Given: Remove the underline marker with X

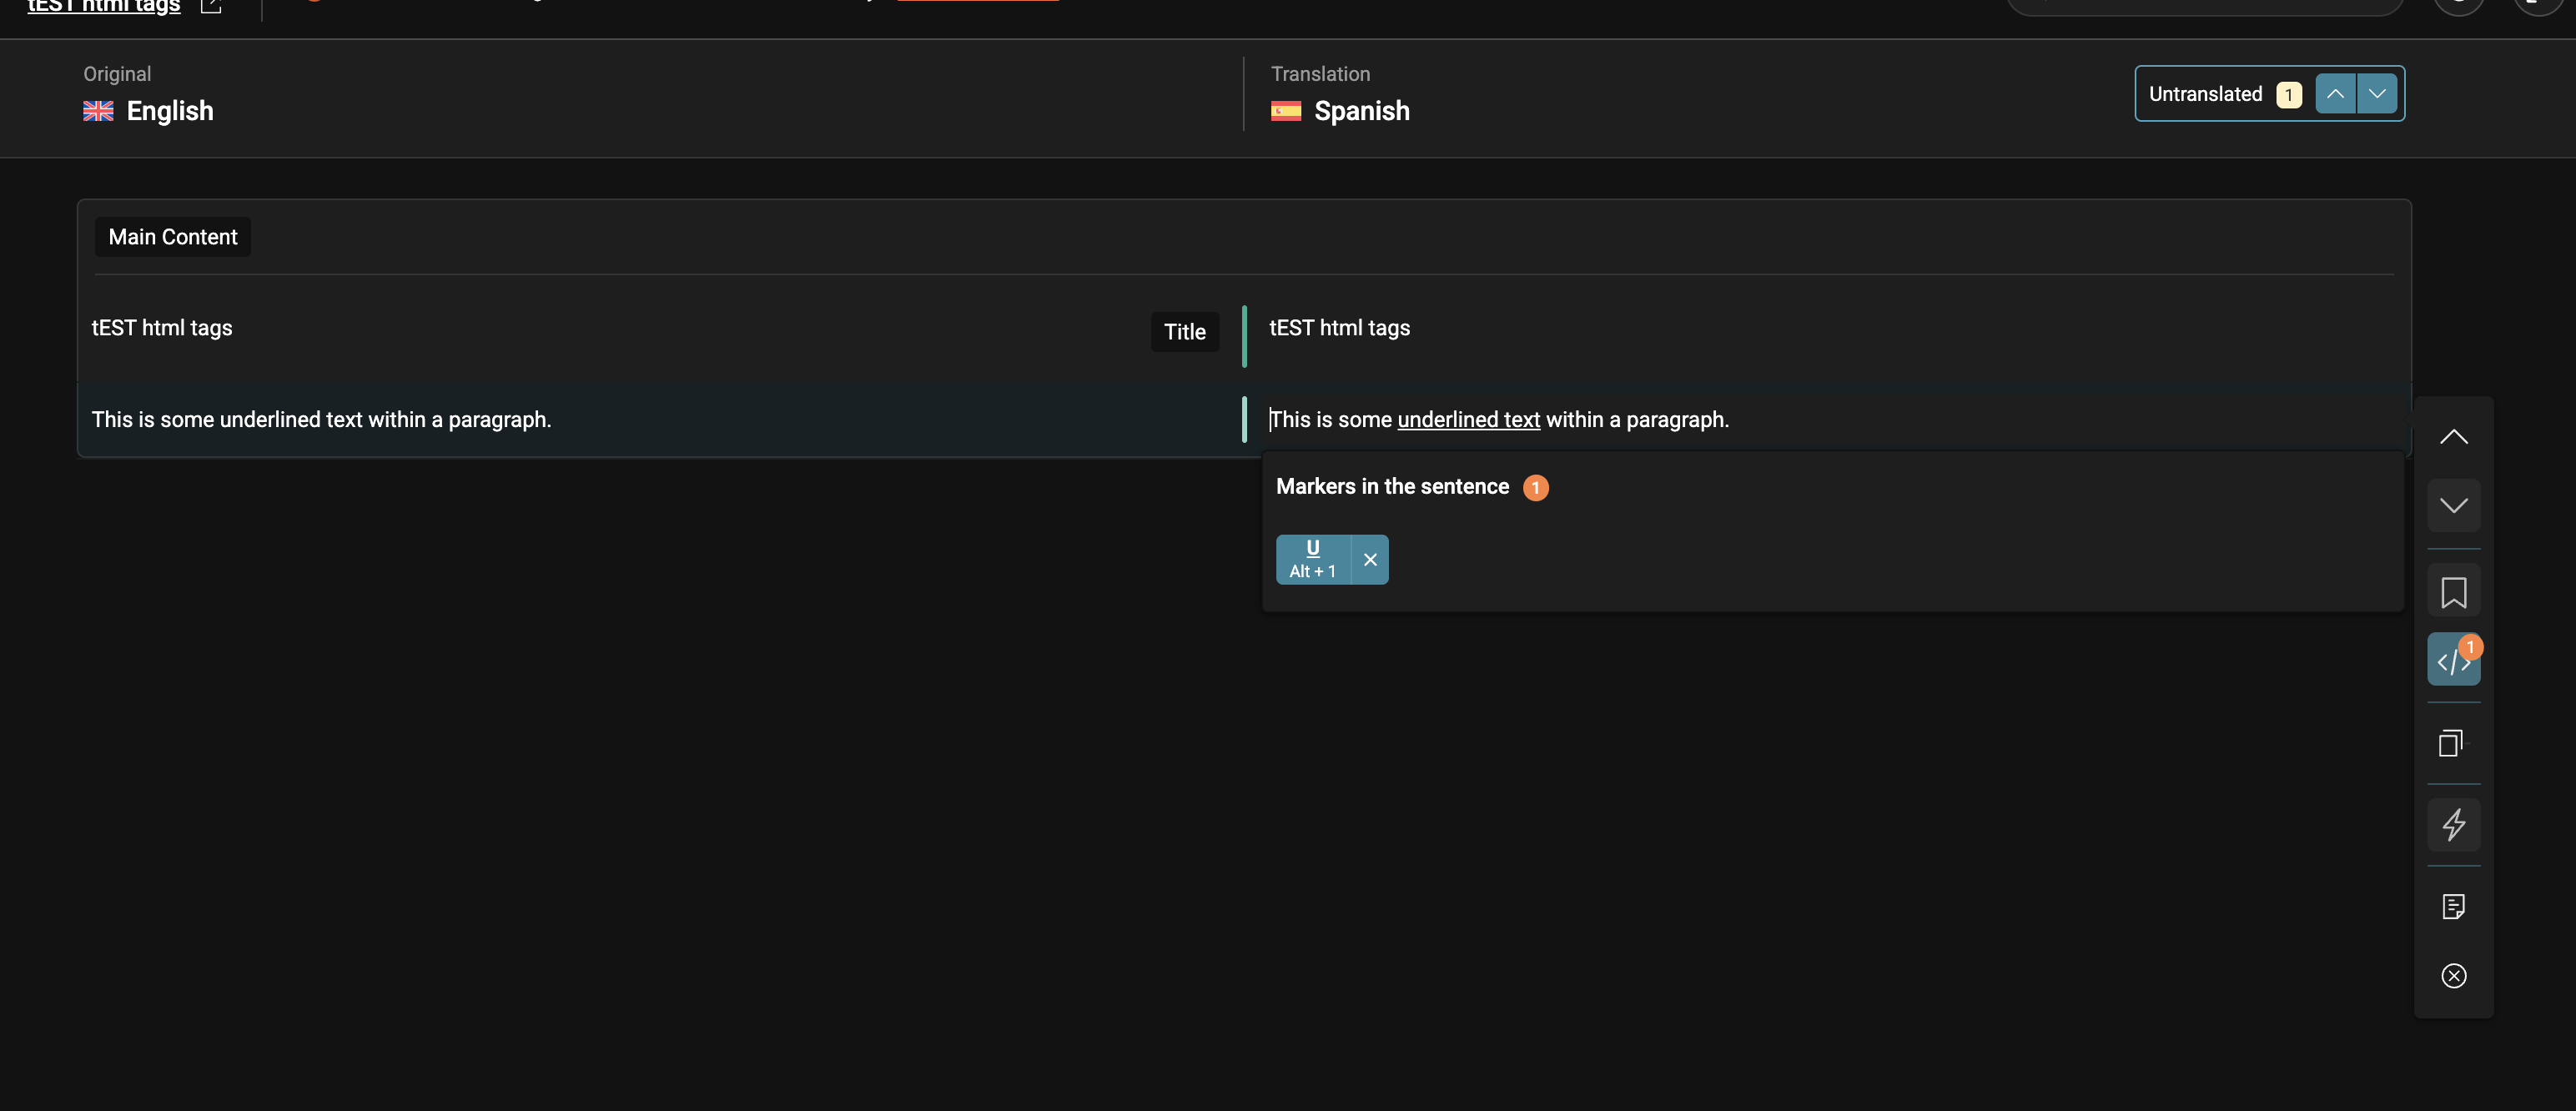Looking at the screenshot, I should pyautogui.click(x=1370, y=560).
